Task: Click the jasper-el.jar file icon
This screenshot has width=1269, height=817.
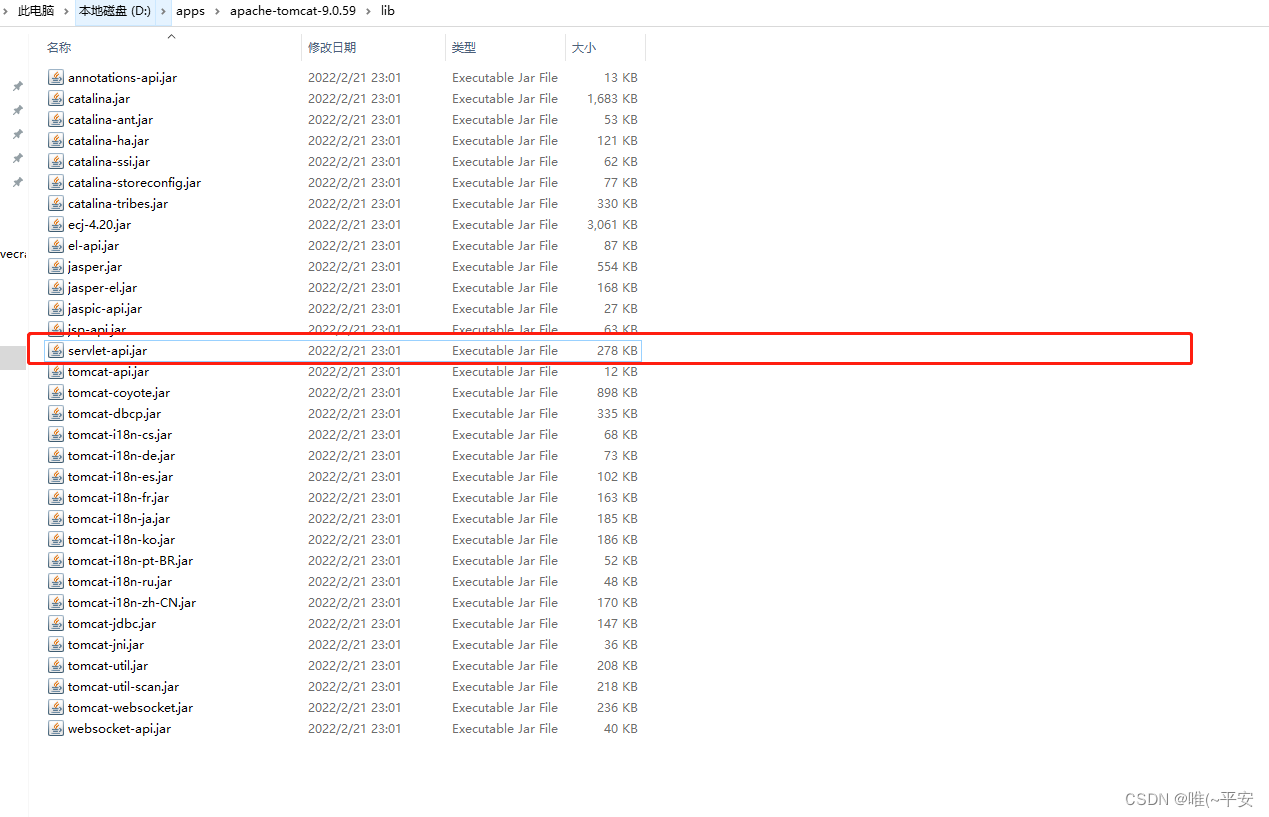Action: (56, 288)
